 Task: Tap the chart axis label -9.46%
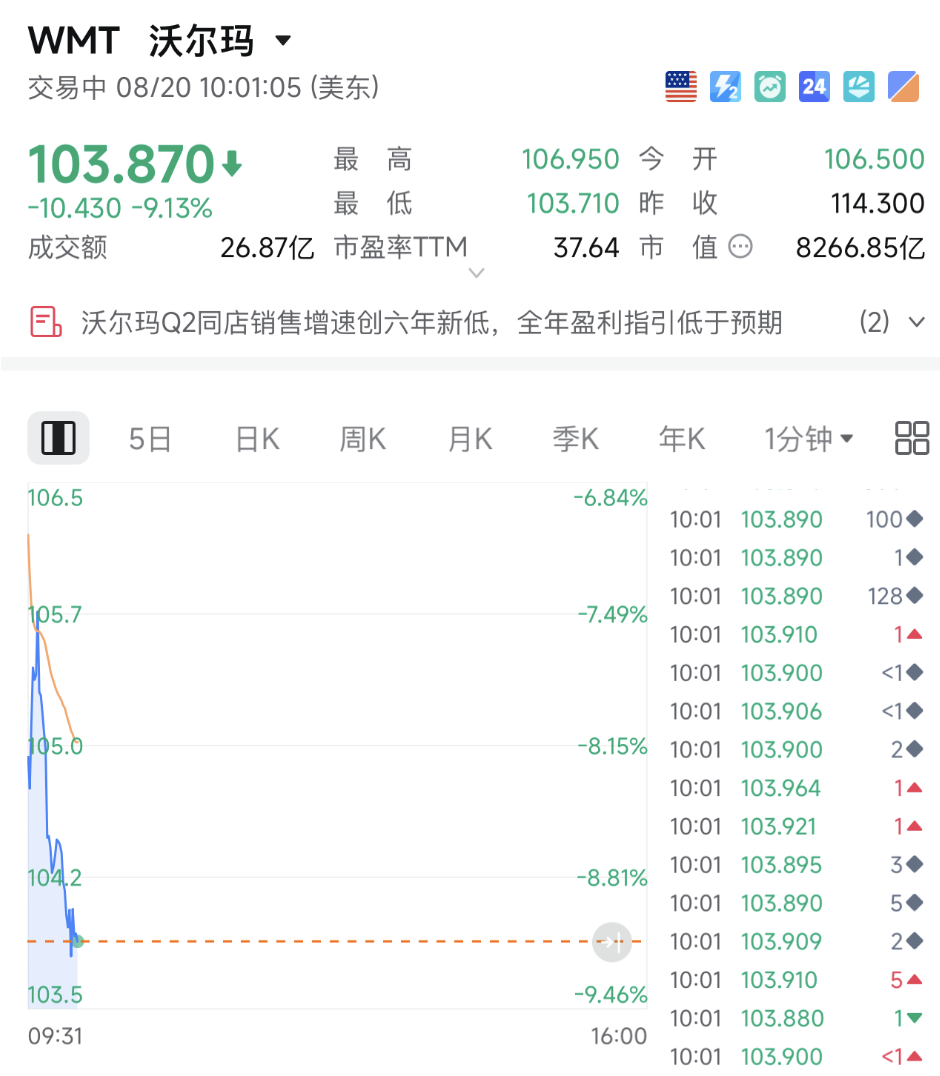[x=611, y=994]
